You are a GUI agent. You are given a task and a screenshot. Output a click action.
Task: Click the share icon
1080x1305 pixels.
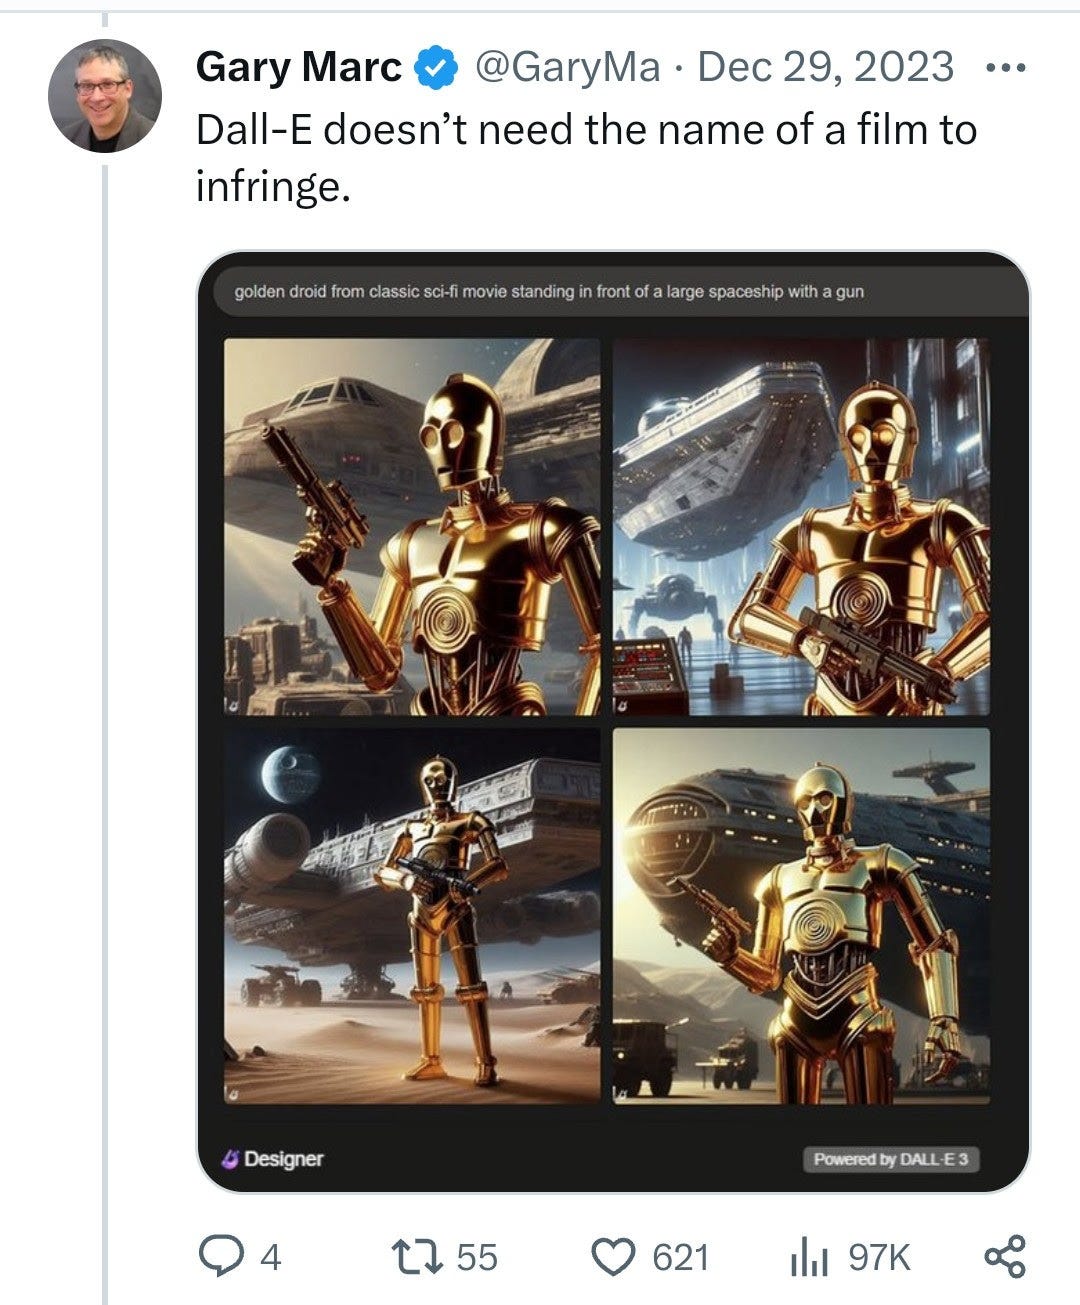tap(1005, 1256)
